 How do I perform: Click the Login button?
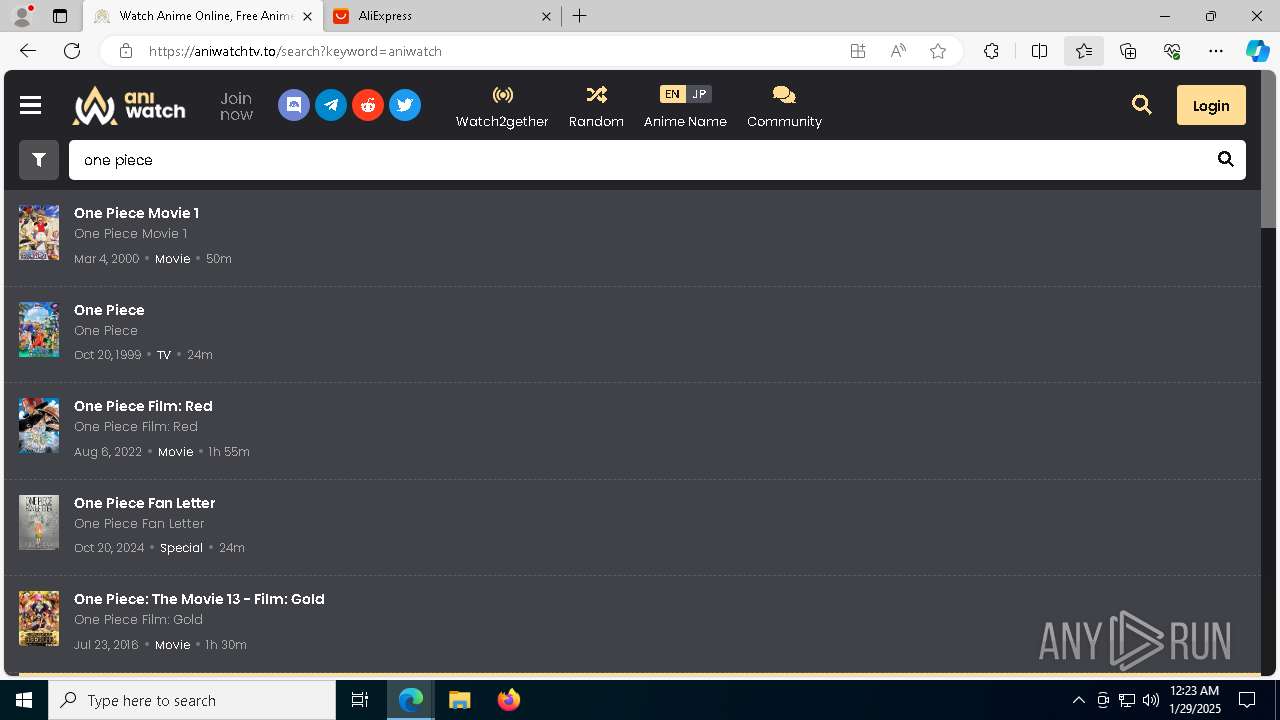point(1211,105)
